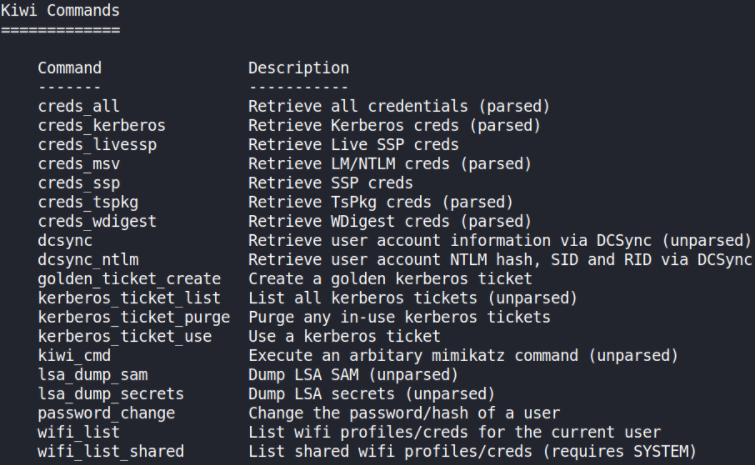Click the Description column header

(299, 68)
